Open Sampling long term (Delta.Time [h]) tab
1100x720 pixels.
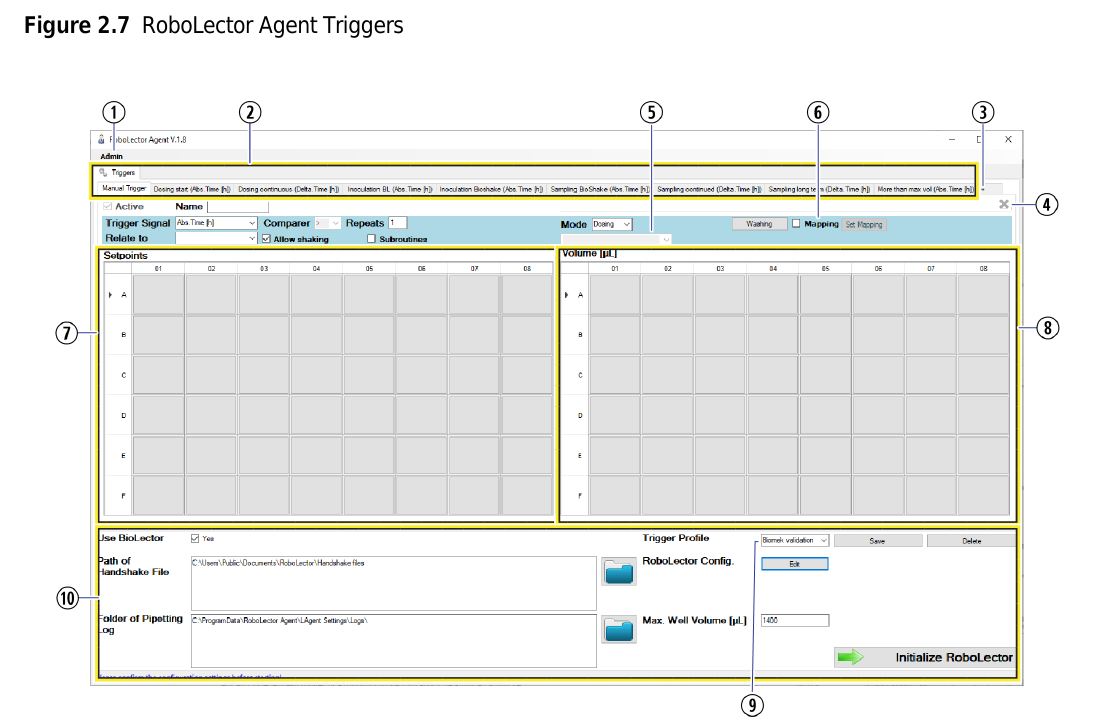click(x=819, y=189)
